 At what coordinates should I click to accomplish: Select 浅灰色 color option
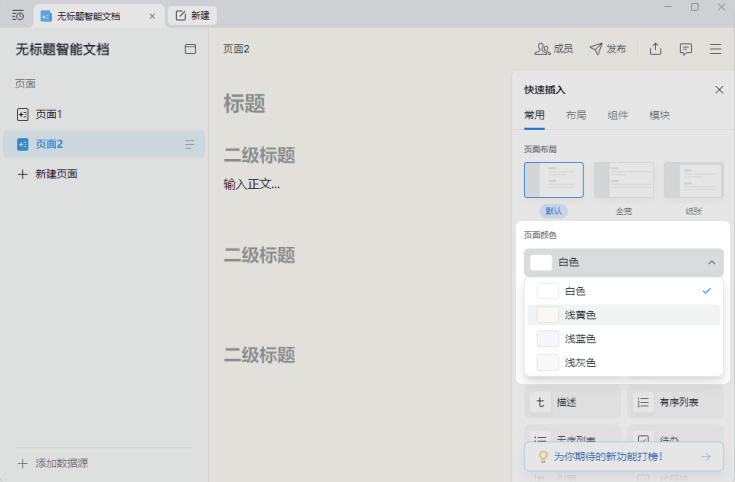pos(623,362)
